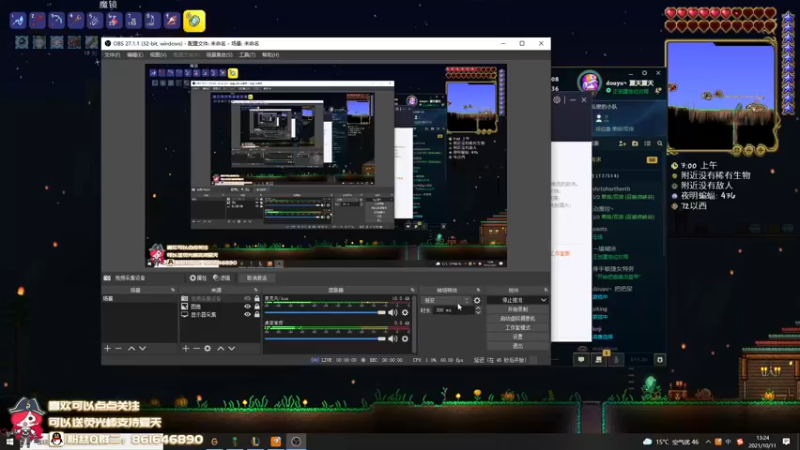Open the missions icon with the notification badge
This screenshot has width=800, height=450.
(599, 359)
